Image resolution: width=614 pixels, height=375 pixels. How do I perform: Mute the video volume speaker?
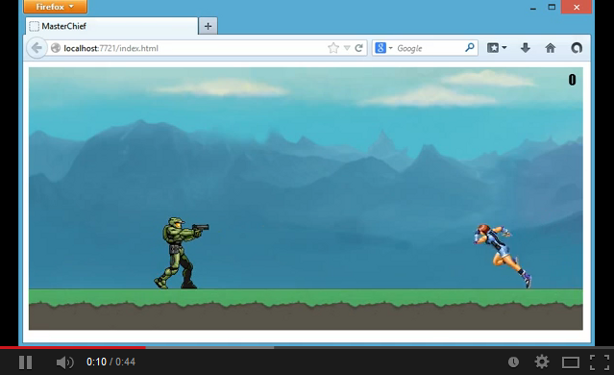click(x=65, y=362)
